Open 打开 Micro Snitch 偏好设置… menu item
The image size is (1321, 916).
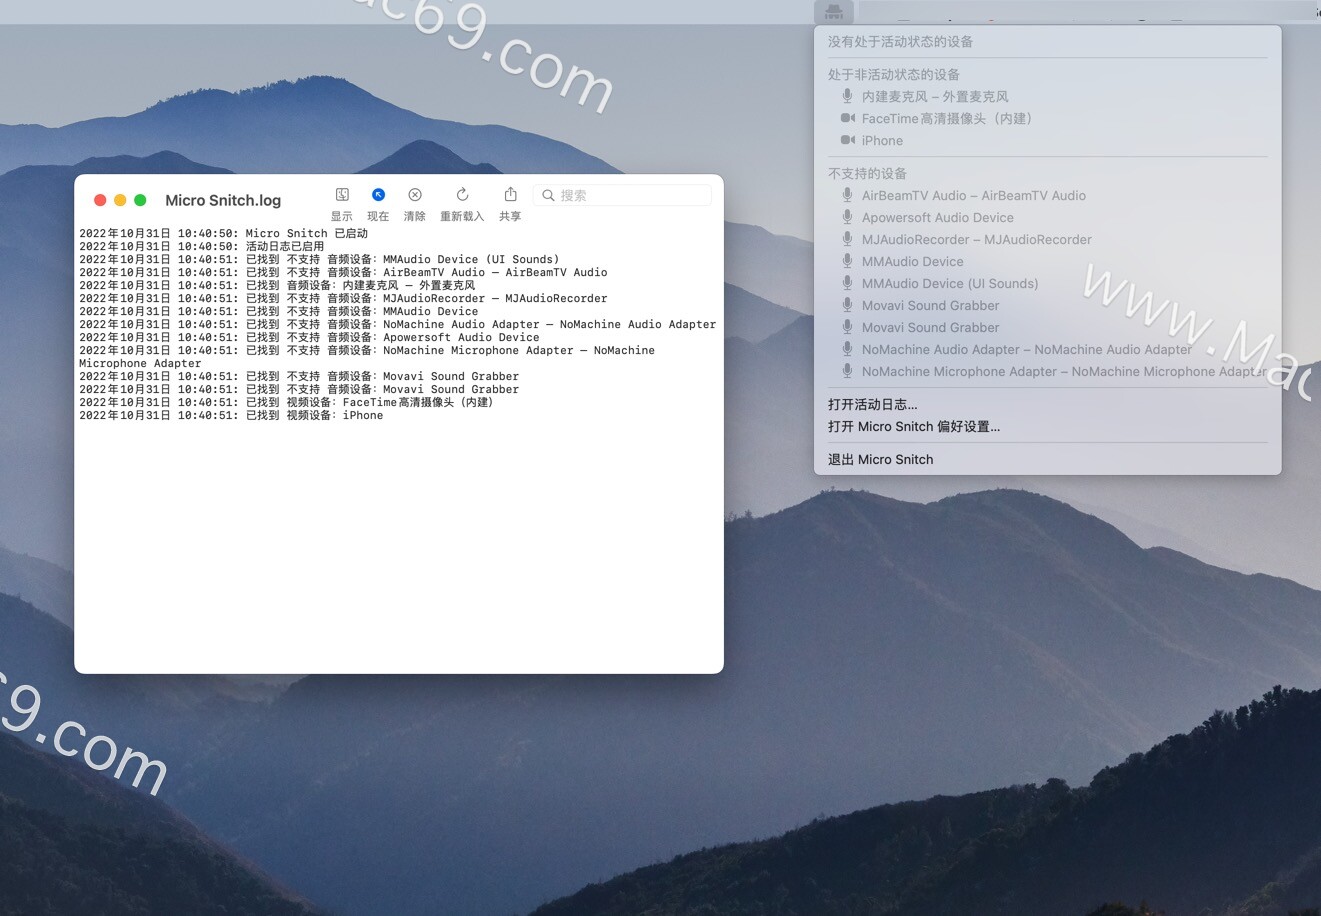coord(913,426)
